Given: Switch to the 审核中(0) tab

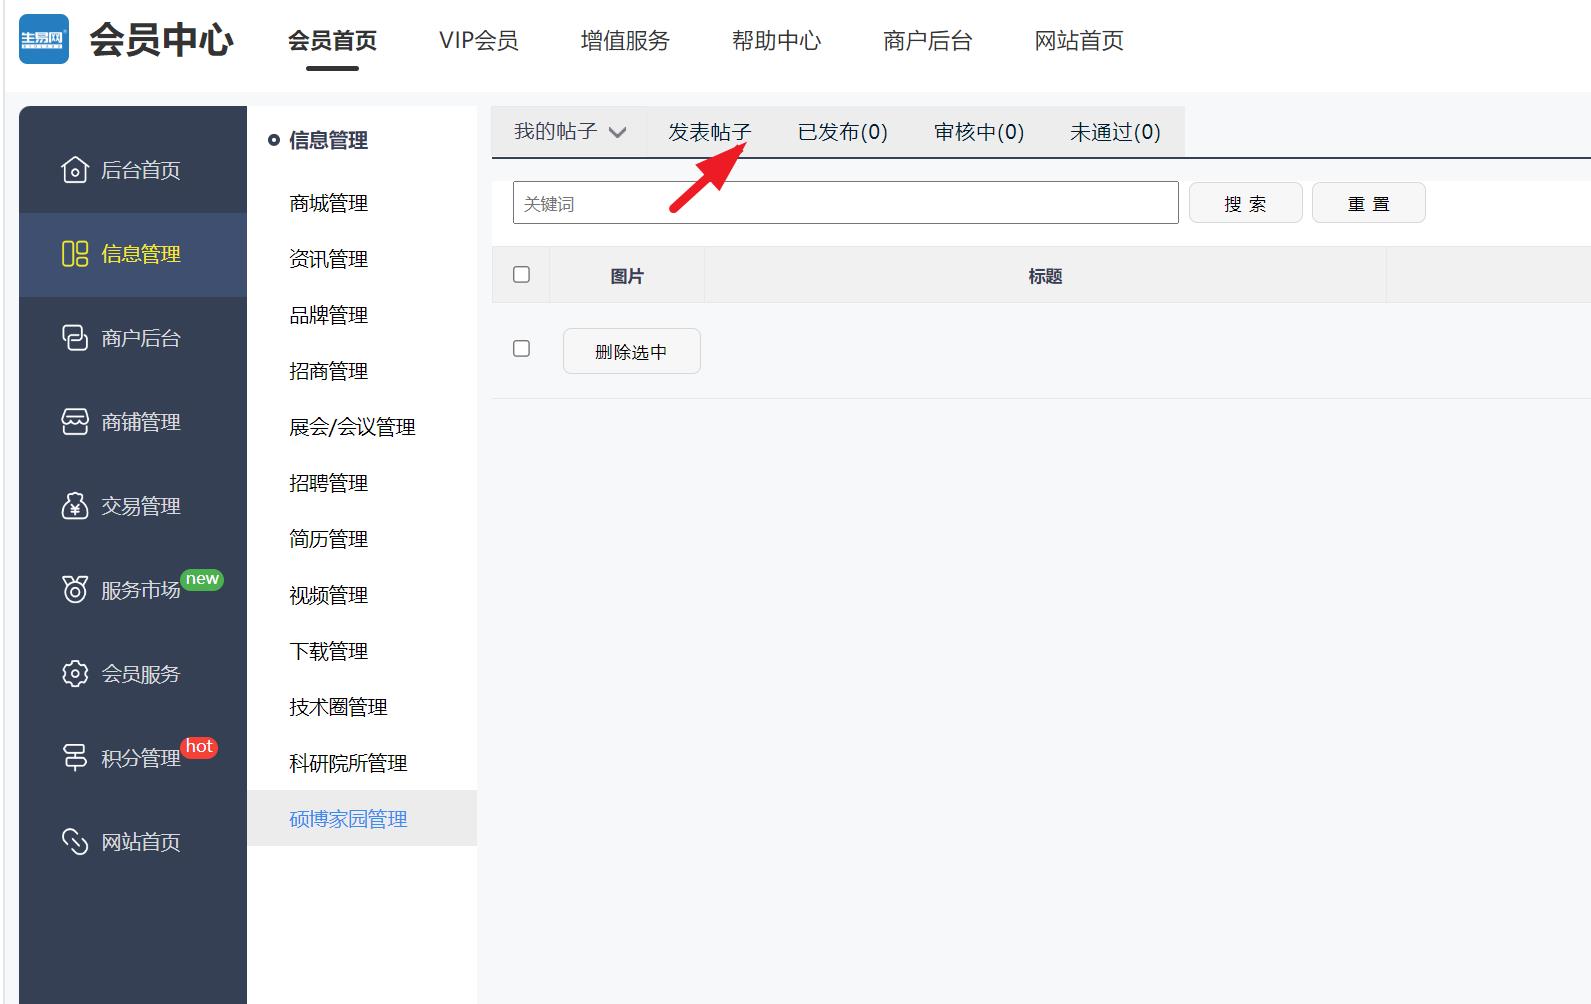Looking at the screenshot, I should click(x=978, y=132).
